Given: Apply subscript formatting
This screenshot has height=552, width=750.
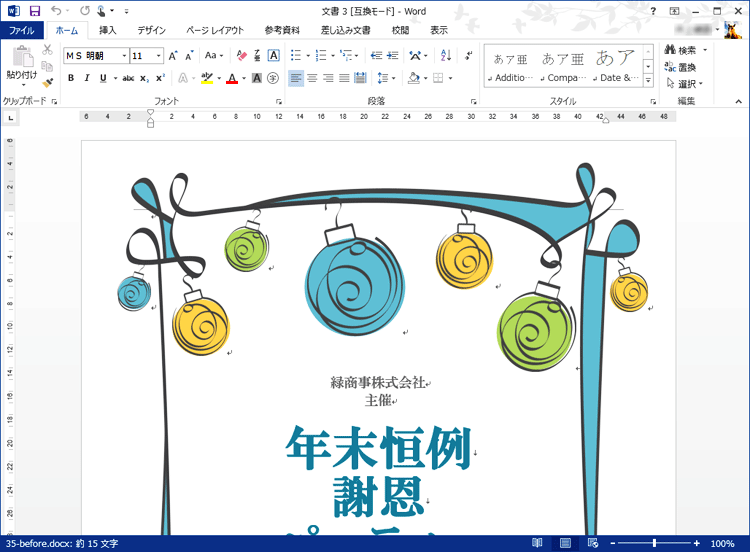Looking at the screenshot, I should point(144,78).
